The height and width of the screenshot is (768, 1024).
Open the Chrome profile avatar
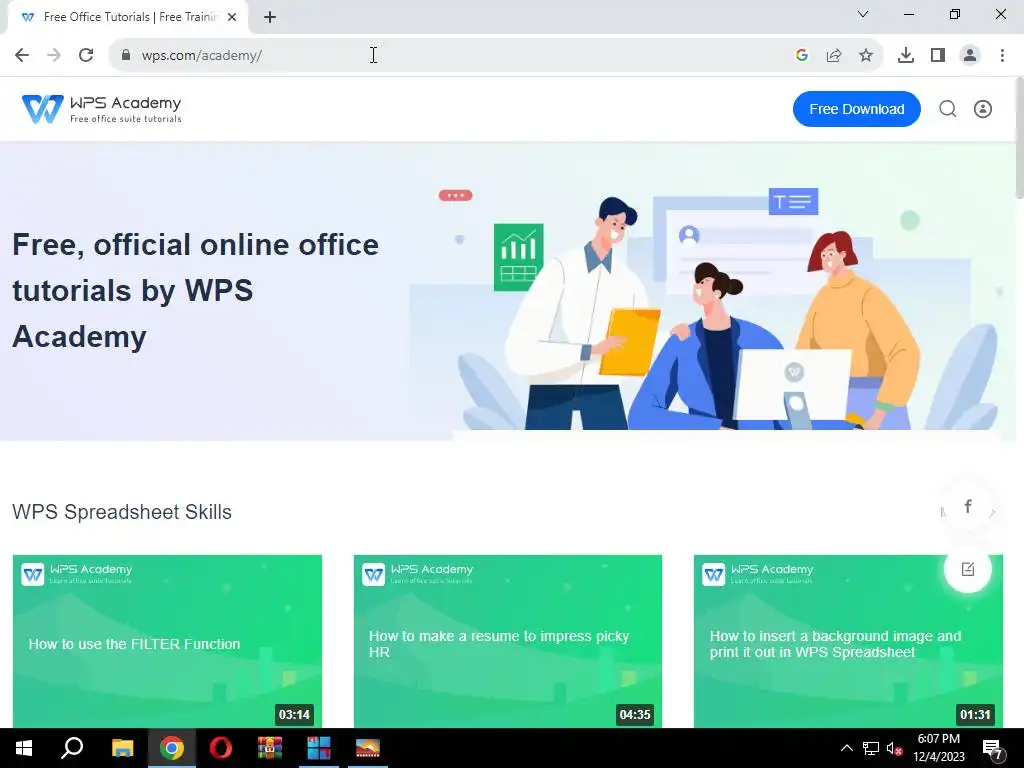[970, 56]
